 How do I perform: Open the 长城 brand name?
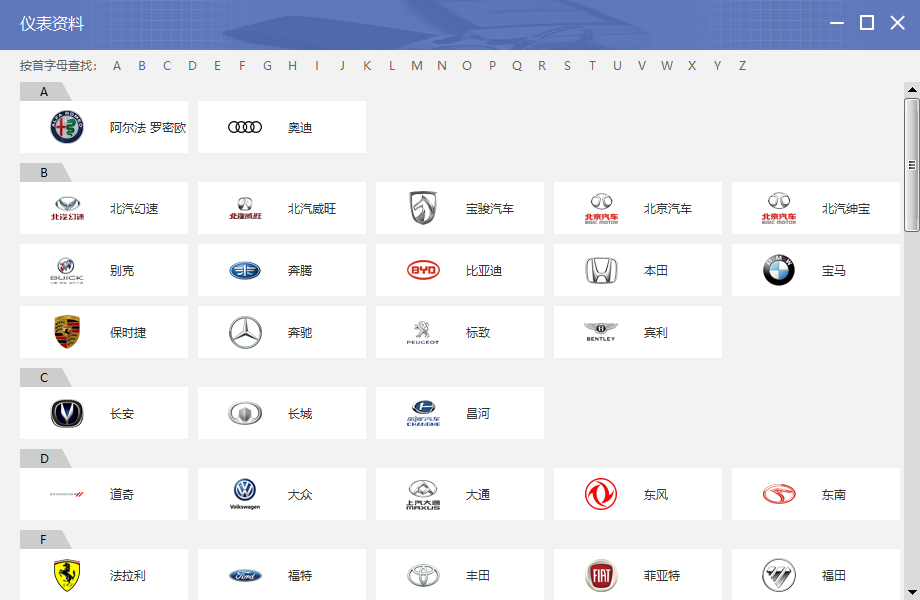click(300, 413)
